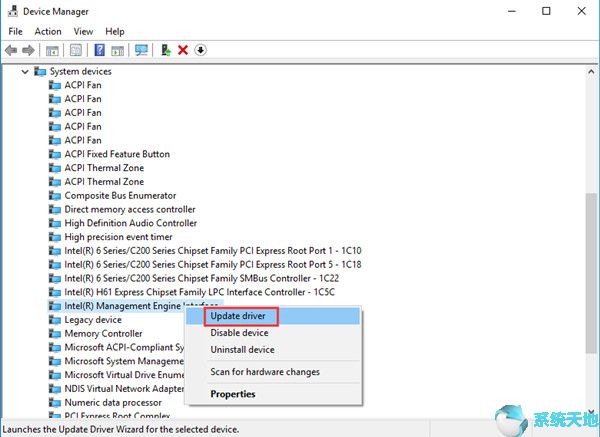Select icon beside Numeric data processor

click(55, 403)
